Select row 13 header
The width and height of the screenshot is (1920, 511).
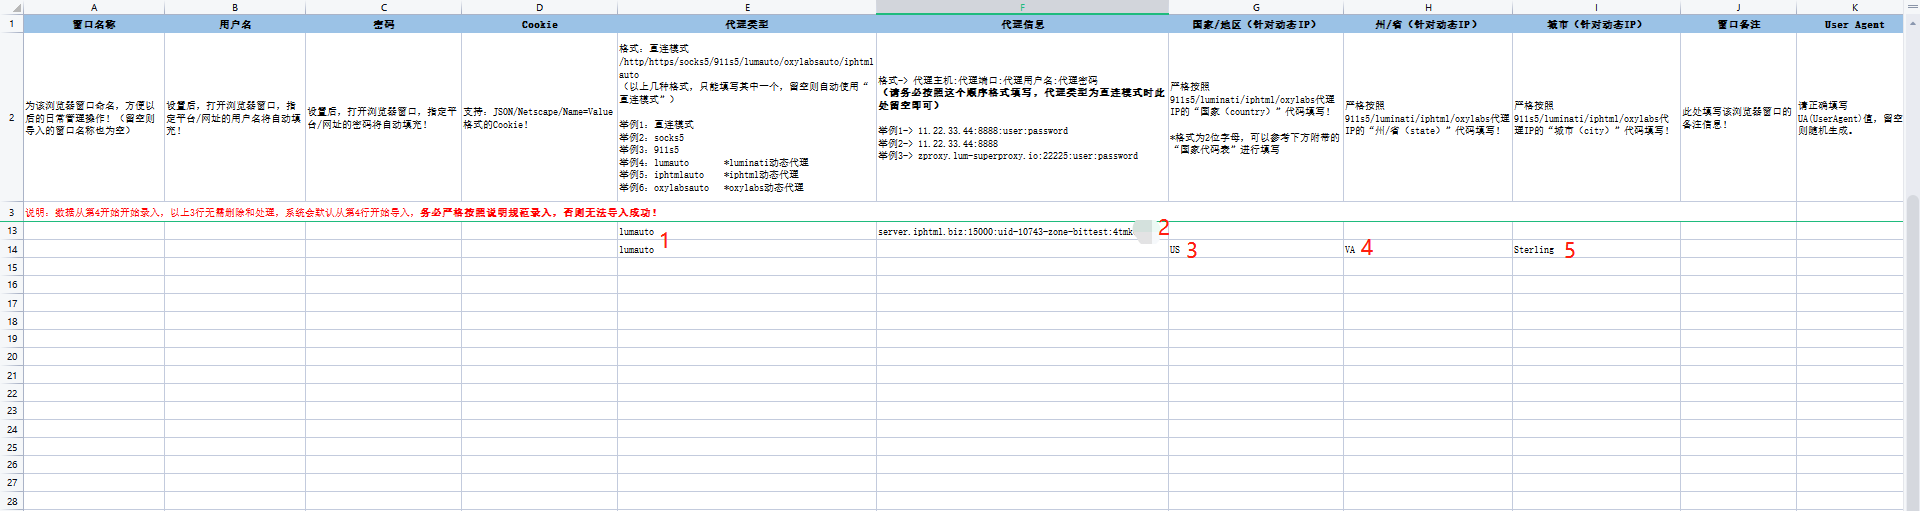[x=12, y=231]
